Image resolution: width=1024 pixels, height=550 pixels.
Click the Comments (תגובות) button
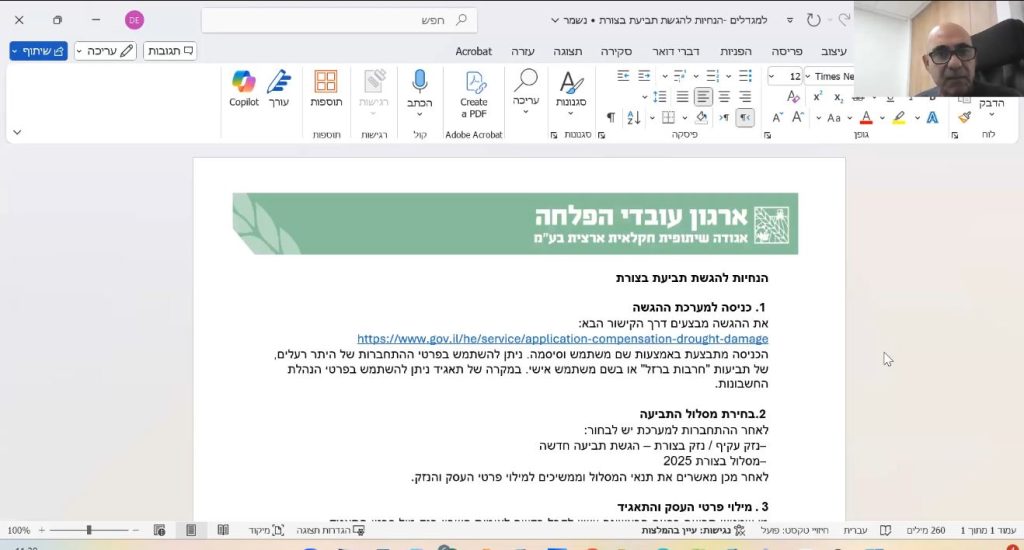coord(170,50)
